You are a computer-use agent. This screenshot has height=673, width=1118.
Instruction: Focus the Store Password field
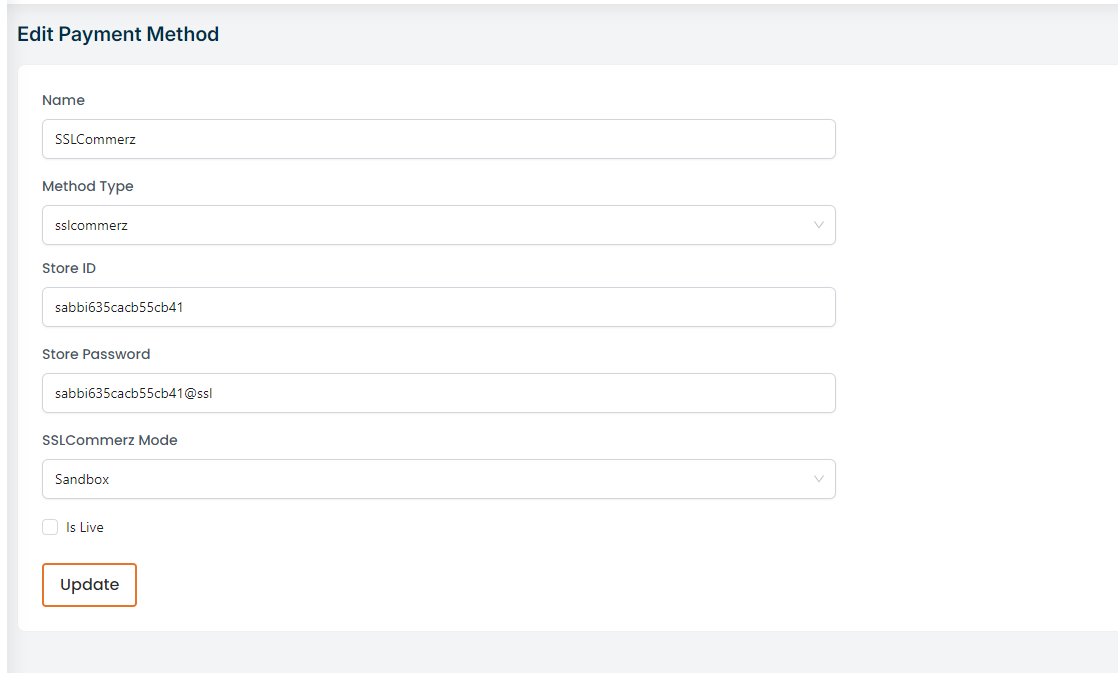(438, 393)
